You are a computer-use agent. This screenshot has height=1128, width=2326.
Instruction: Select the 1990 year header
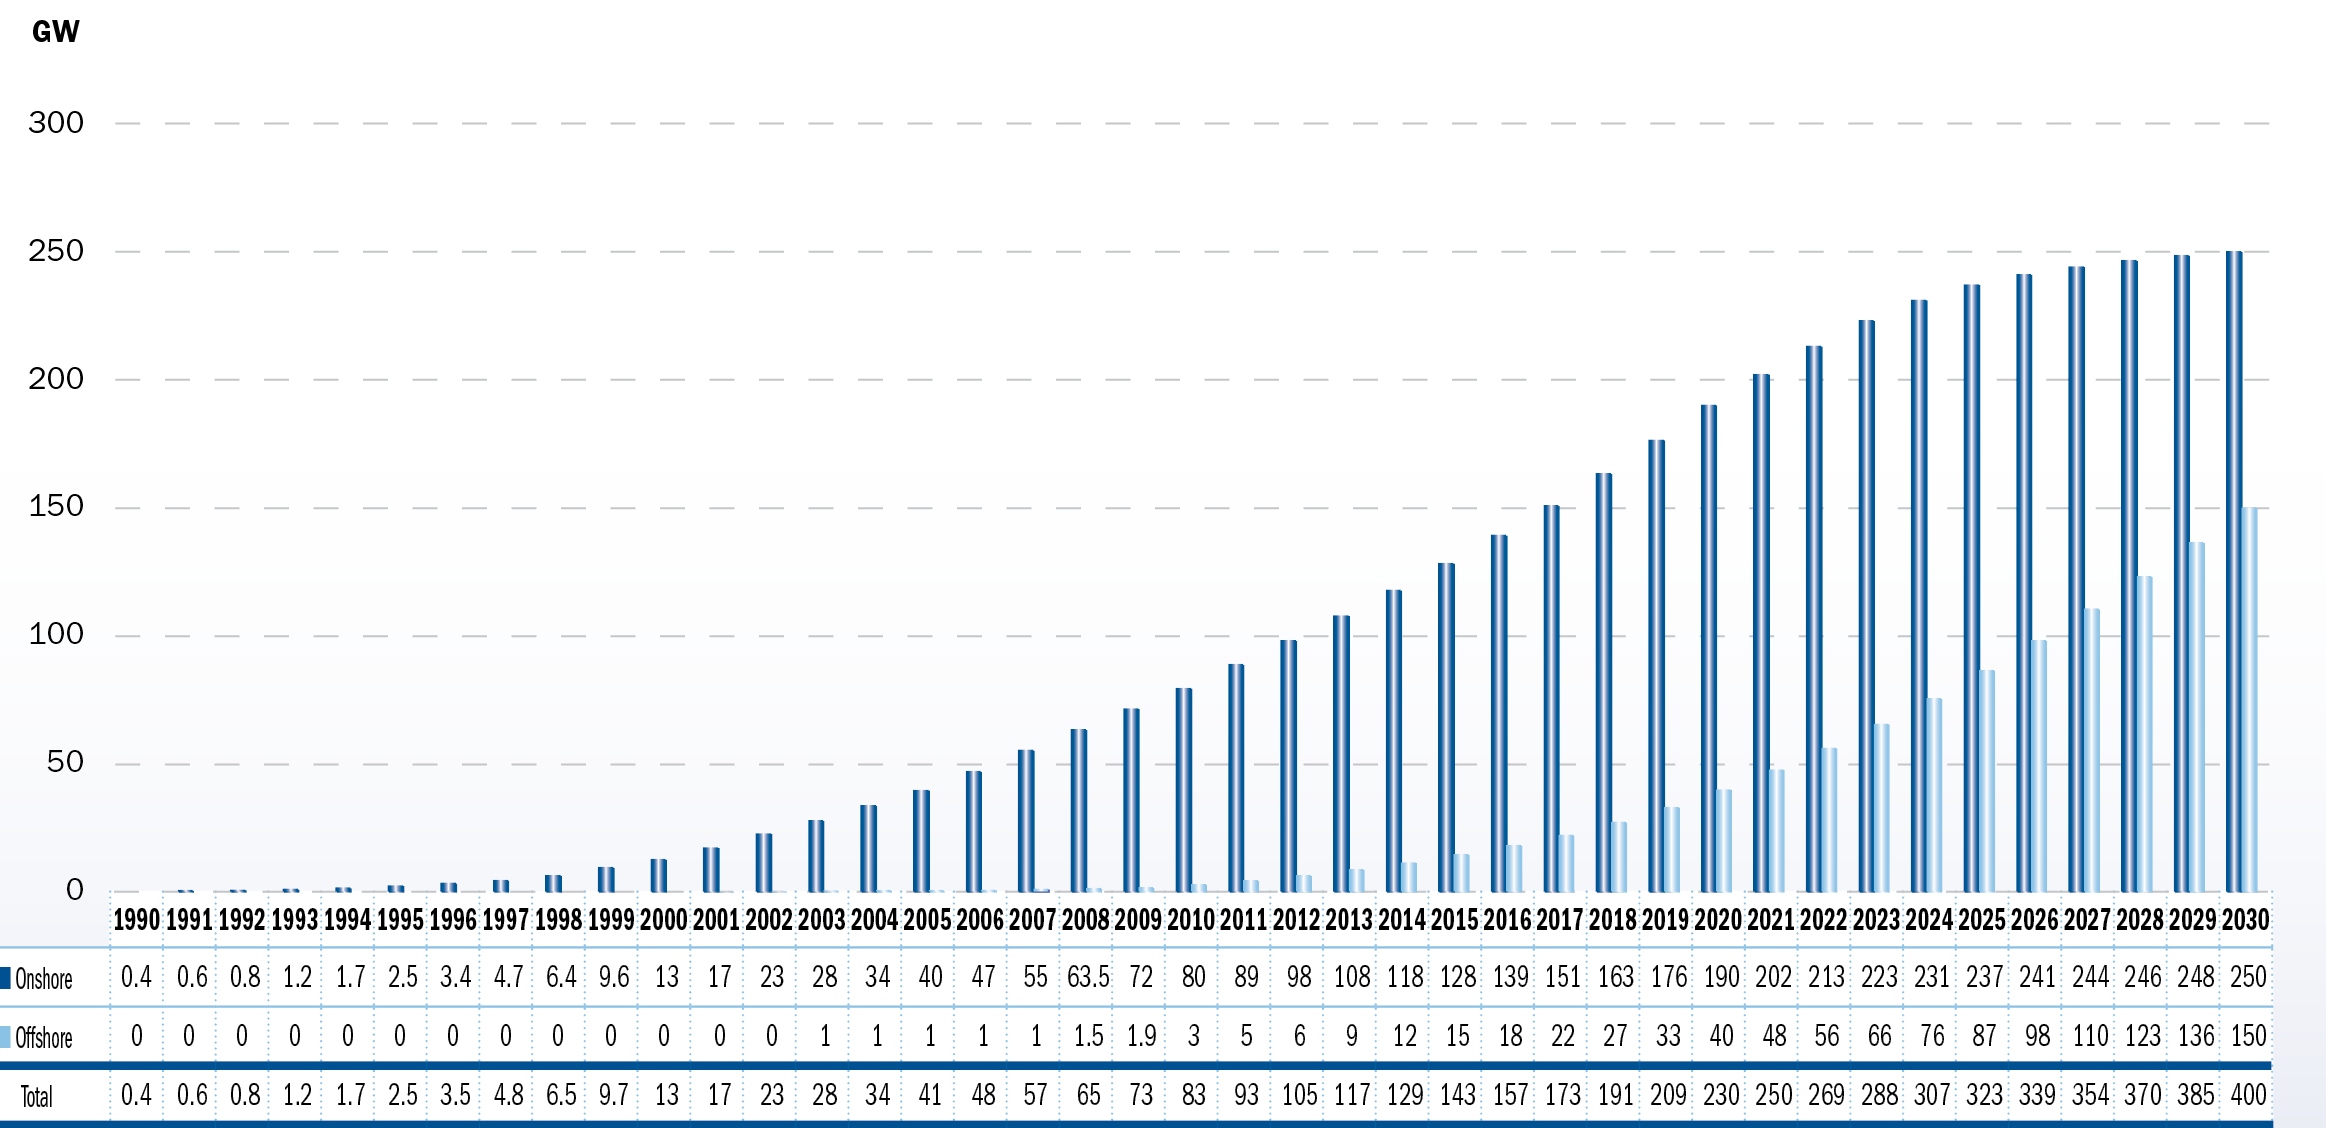tap(136, 920)
